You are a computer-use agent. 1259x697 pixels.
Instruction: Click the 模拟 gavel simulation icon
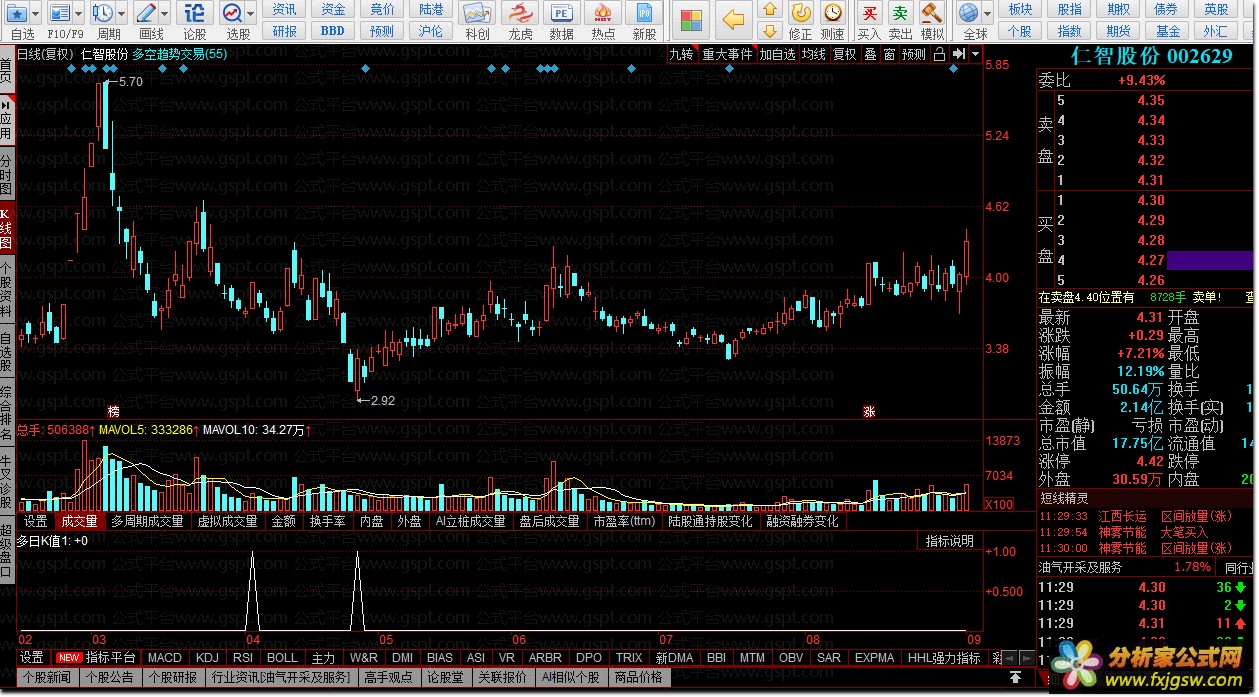(x=932, y=13)
